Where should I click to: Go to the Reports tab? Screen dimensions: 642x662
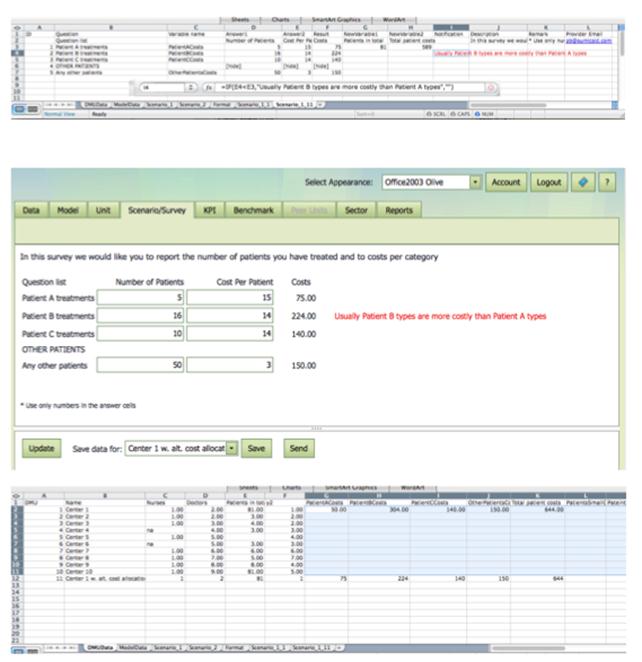pos(399,211)
